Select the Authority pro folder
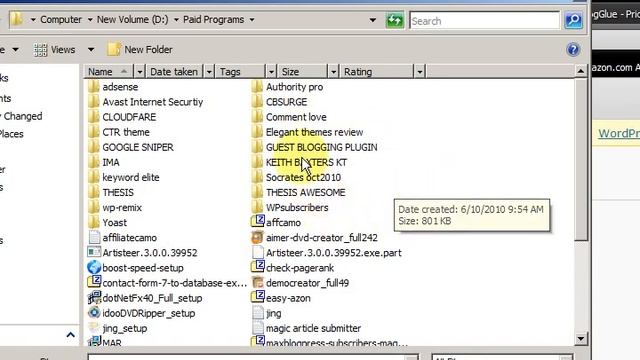This screenshot has width=640, height=360. tap(287, 87)
